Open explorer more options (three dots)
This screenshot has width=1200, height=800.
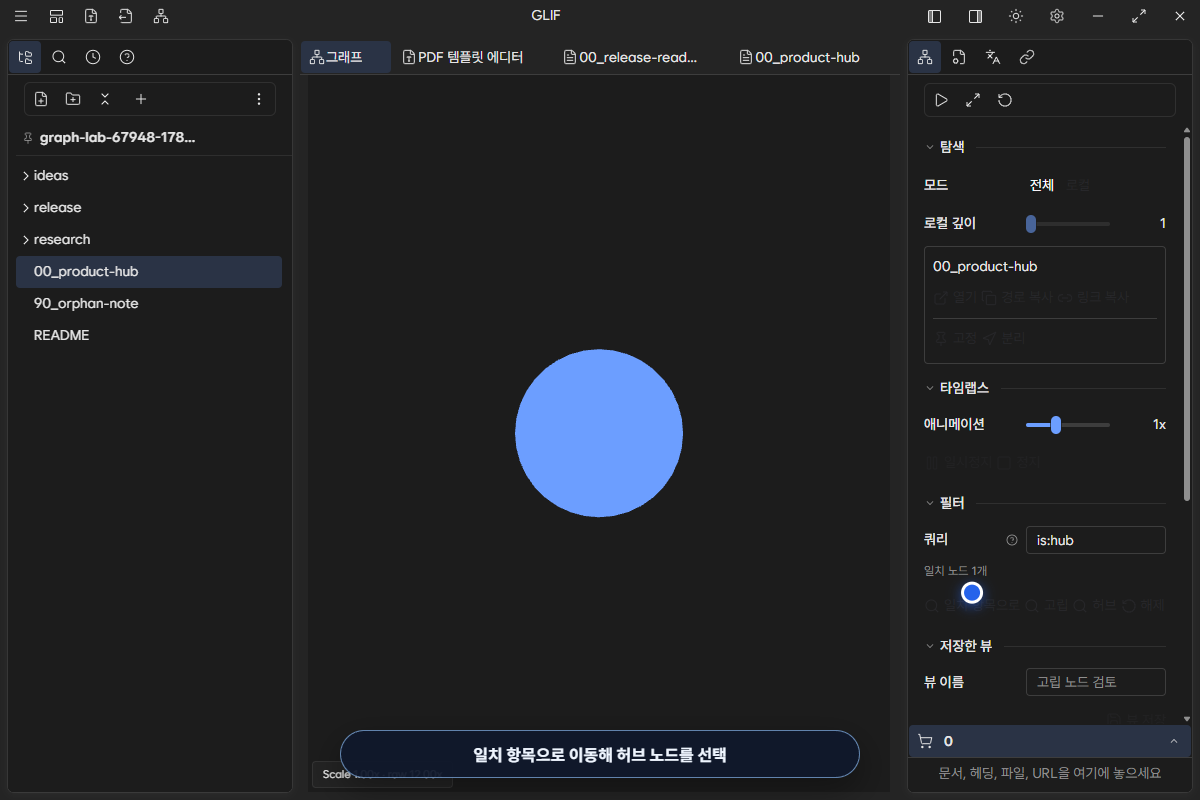[259, 99]
